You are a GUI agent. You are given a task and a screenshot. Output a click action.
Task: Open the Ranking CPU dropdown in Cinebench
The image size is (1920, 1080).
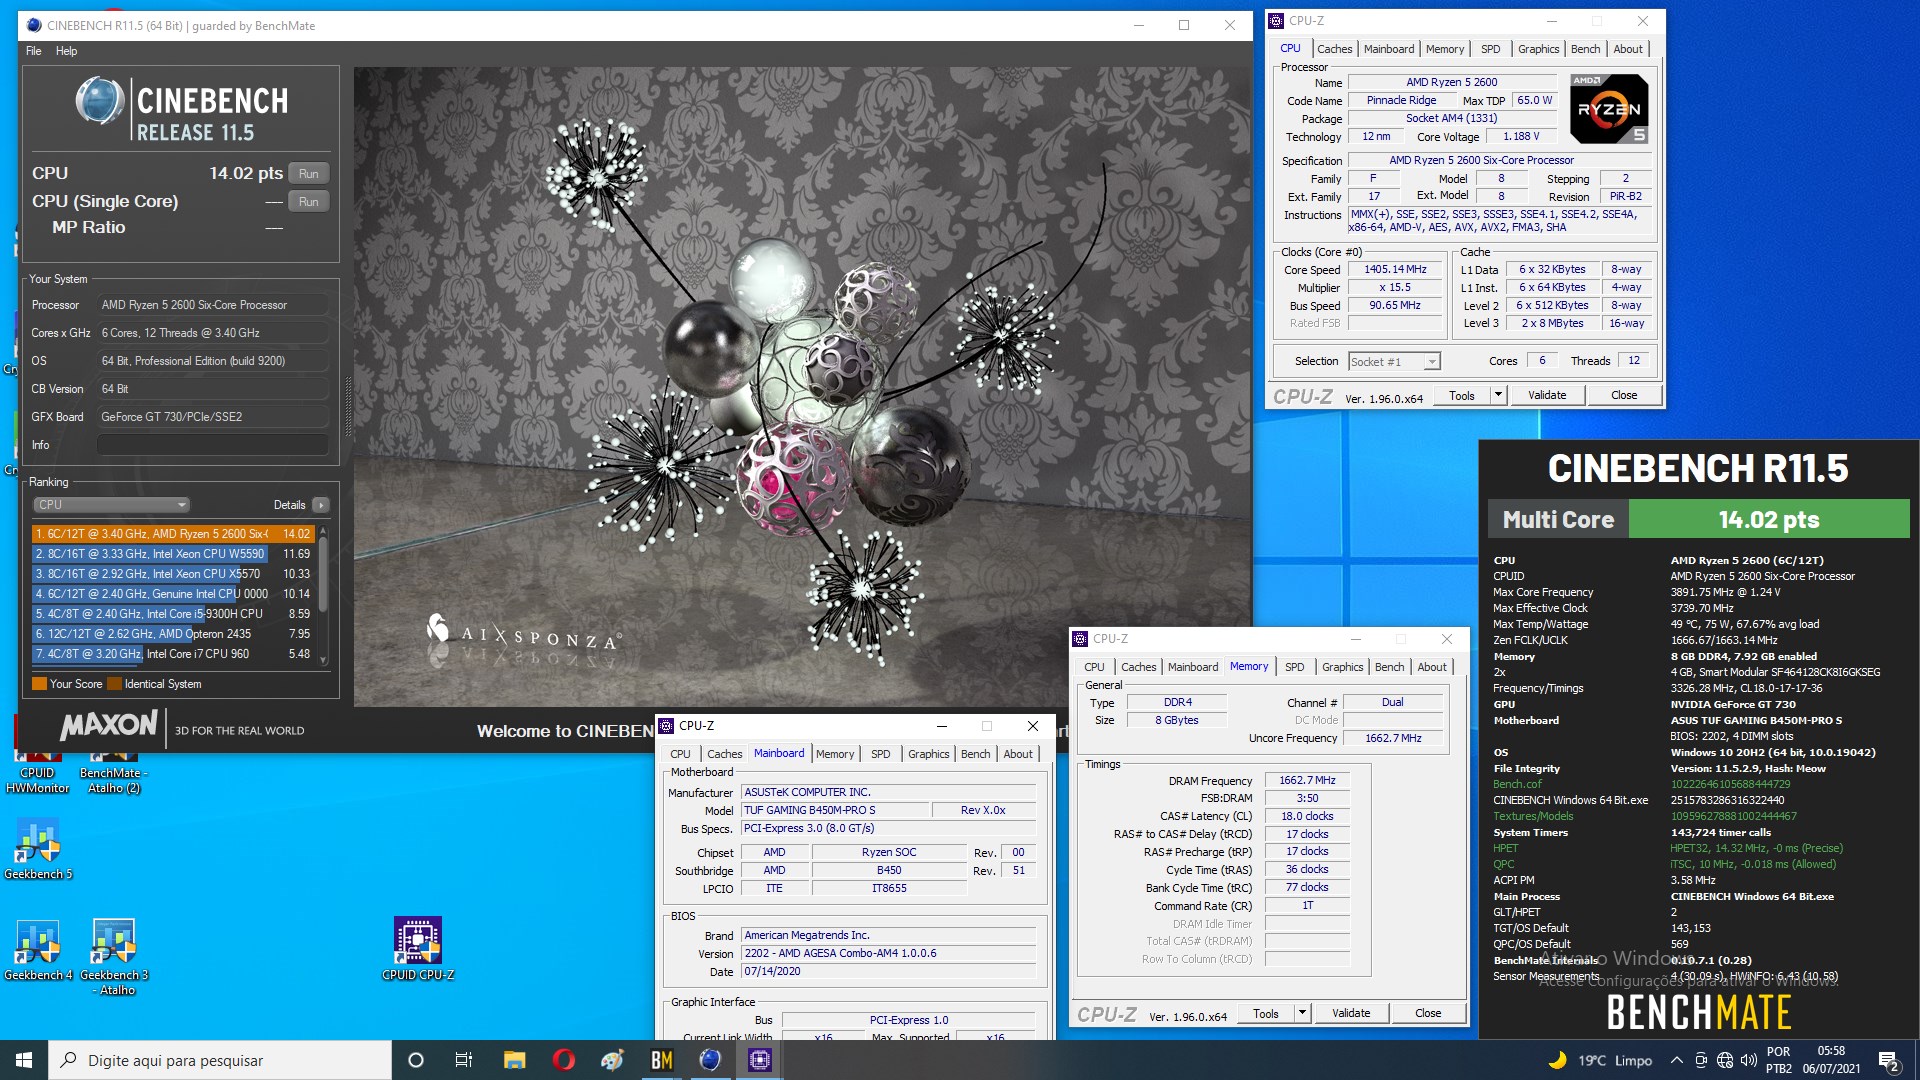tap(111, 505)
